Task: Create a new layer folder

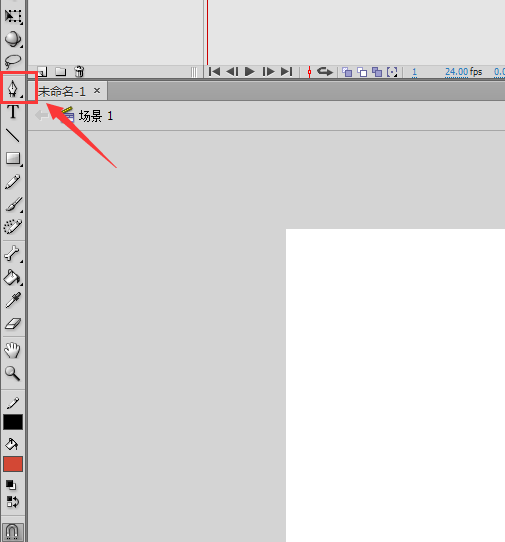Action: pyautogui.click(x=61, y=72)
